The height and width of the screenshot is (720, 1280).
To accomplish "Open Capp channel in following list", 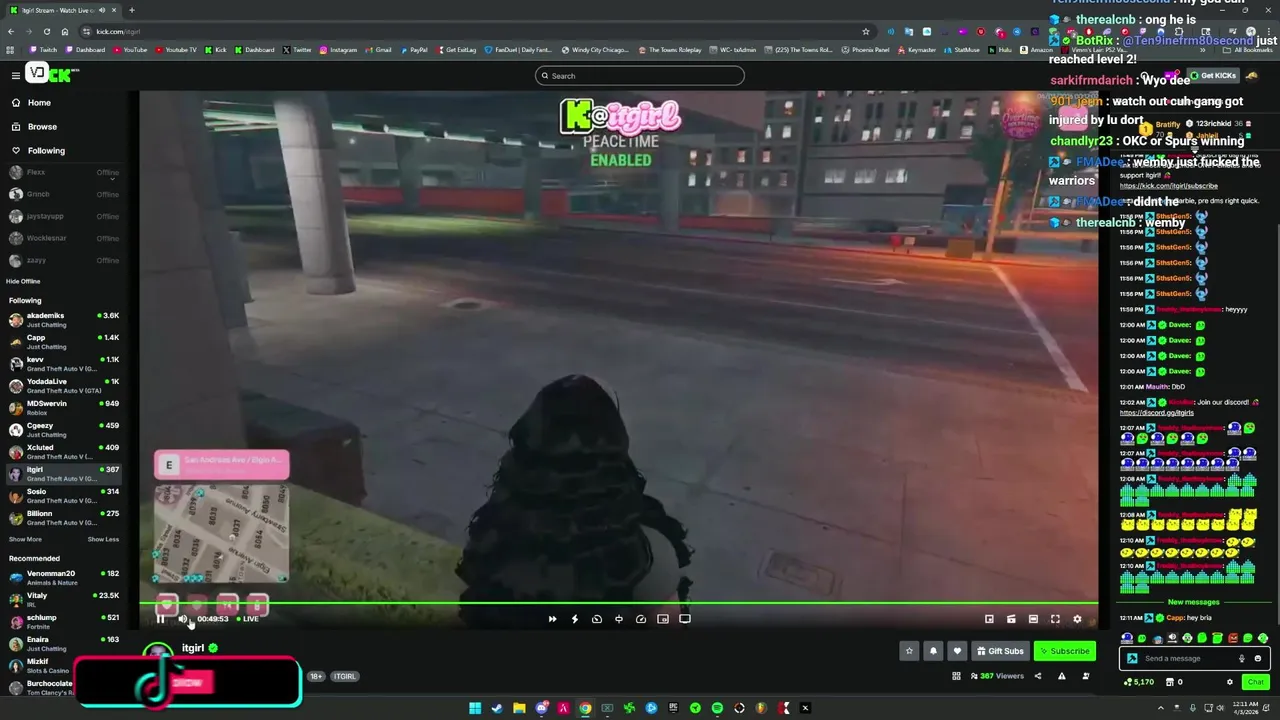I will point(64,342).
